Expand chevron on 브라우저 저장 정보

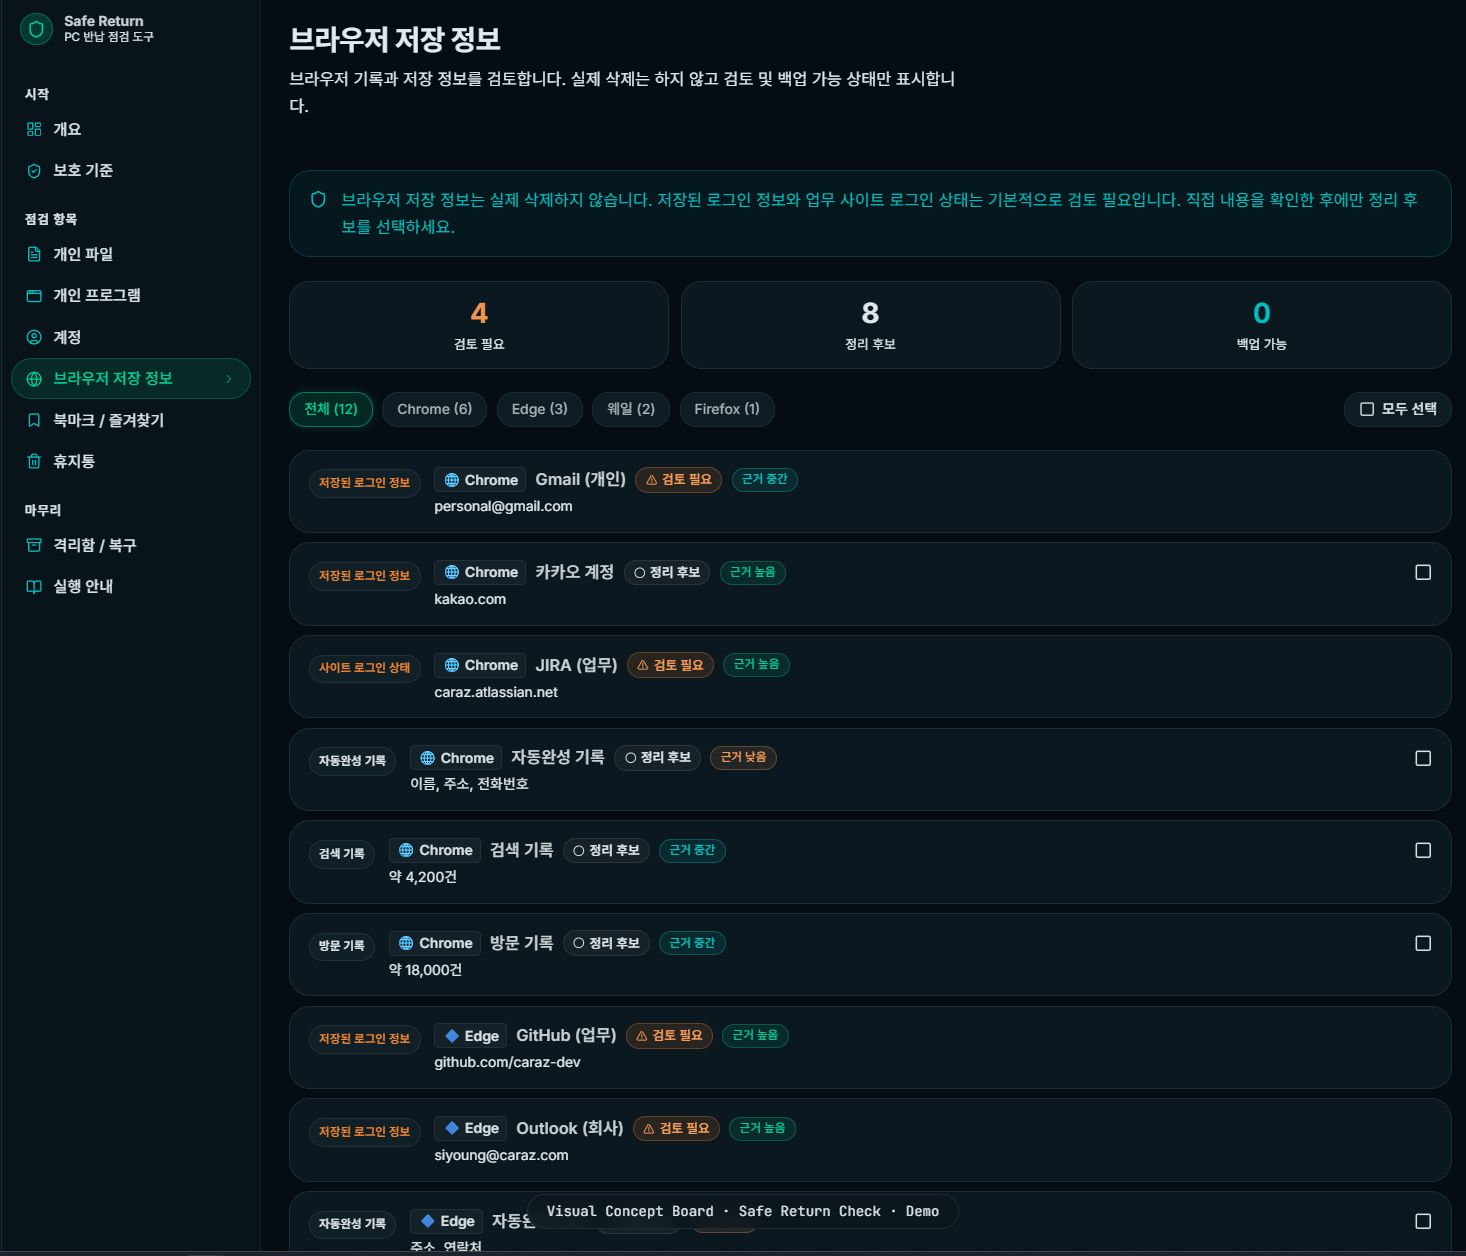click(x=229, y=379)
